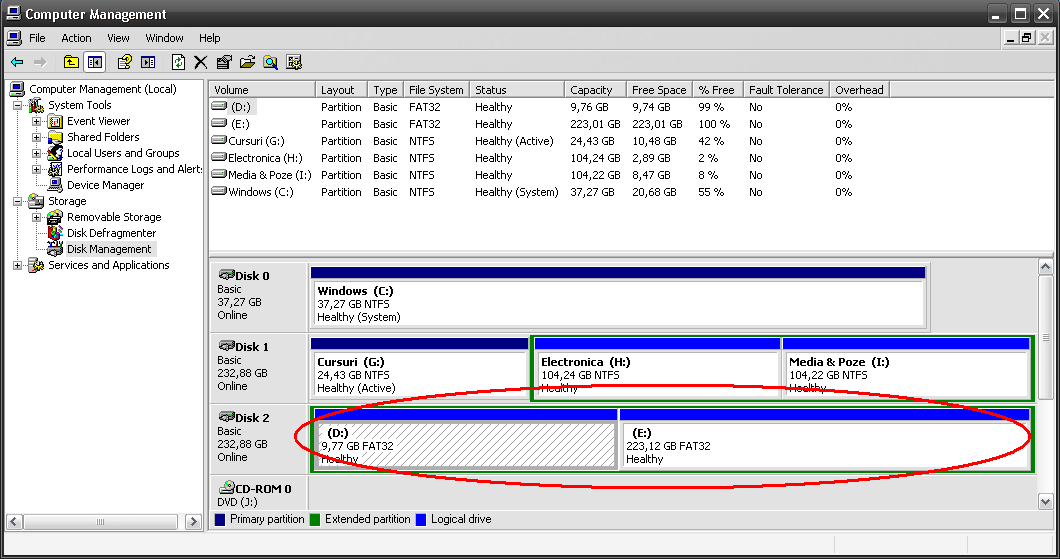Open the Window menu
This screenshot has width=1060, height=559.
coord(164,38)
